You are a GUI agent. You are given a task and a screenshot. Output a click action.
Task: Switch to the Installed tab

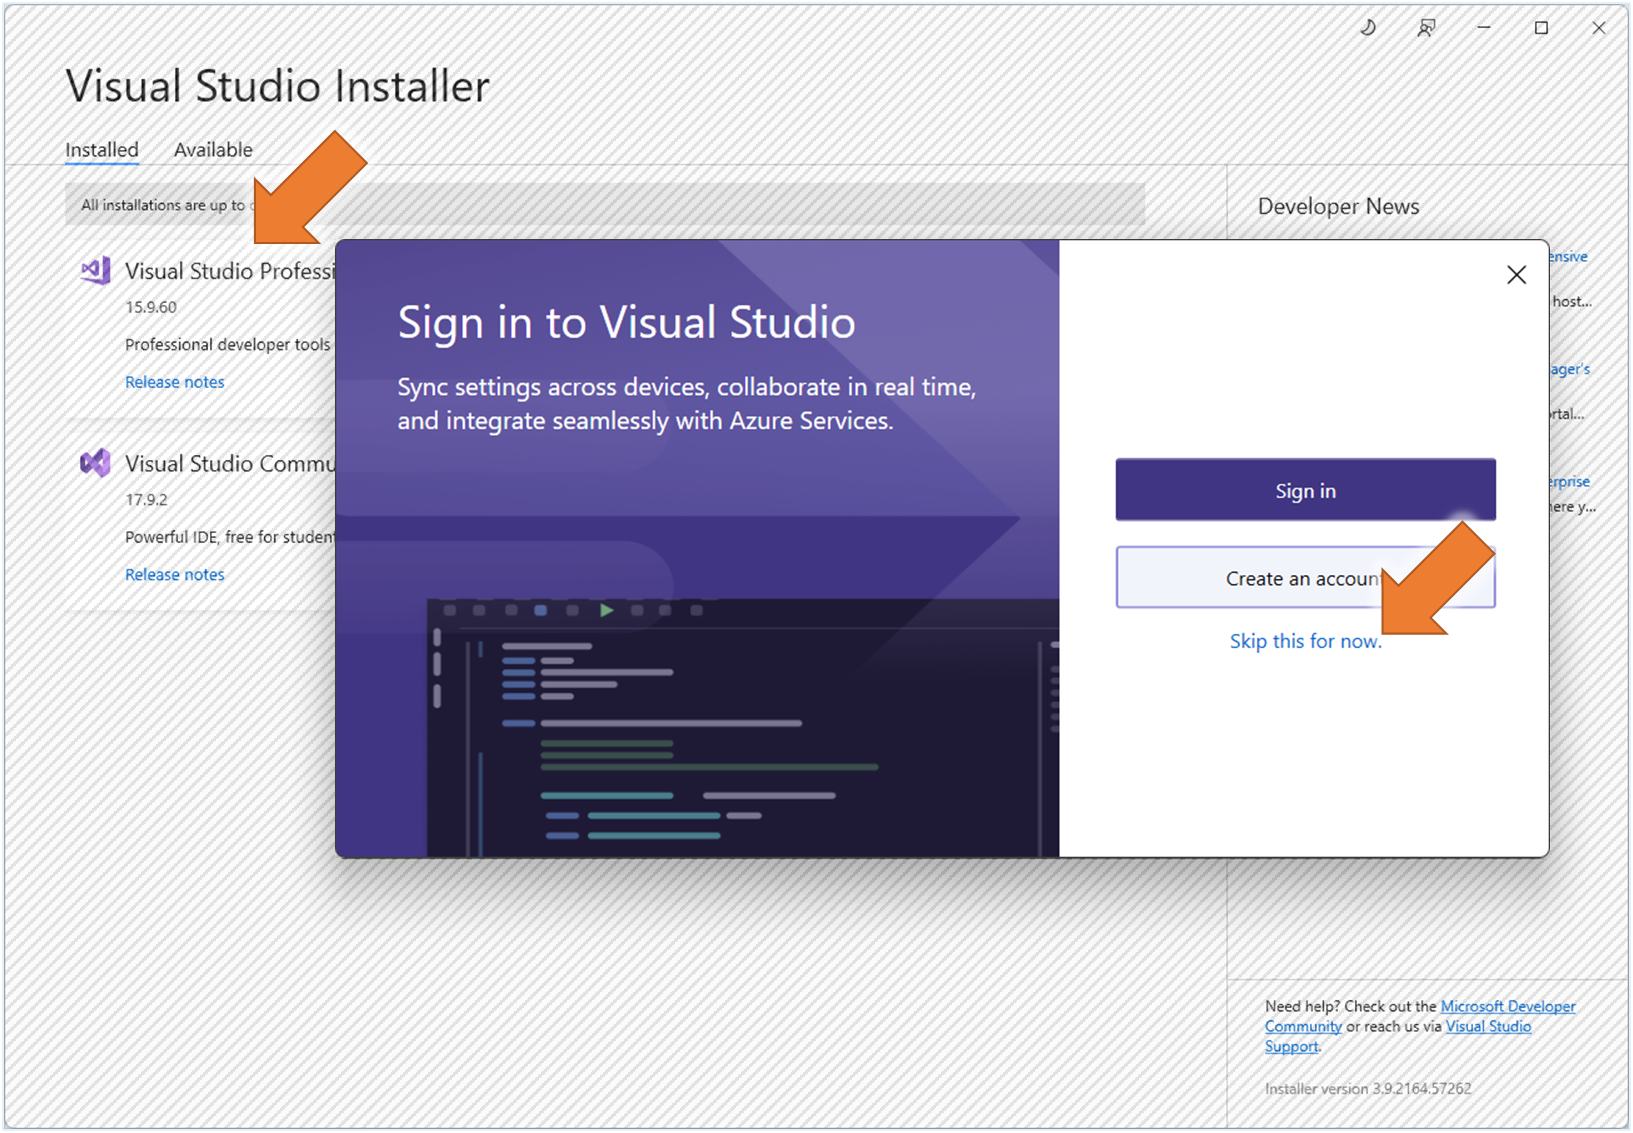tap(102, 150)
